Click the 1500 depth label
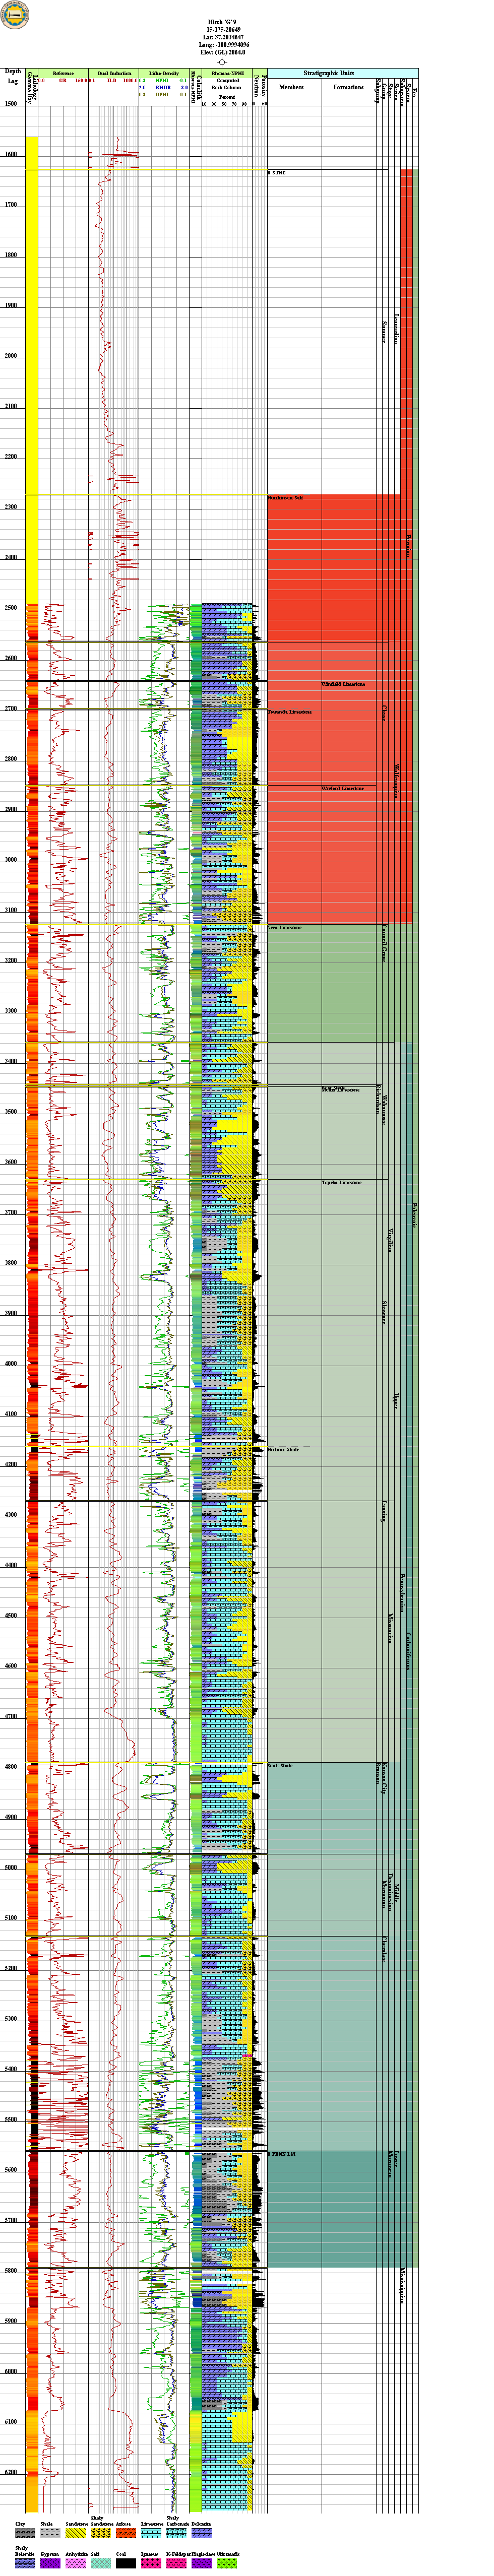Screen dimensions: 494x2576 click(11, 104)
